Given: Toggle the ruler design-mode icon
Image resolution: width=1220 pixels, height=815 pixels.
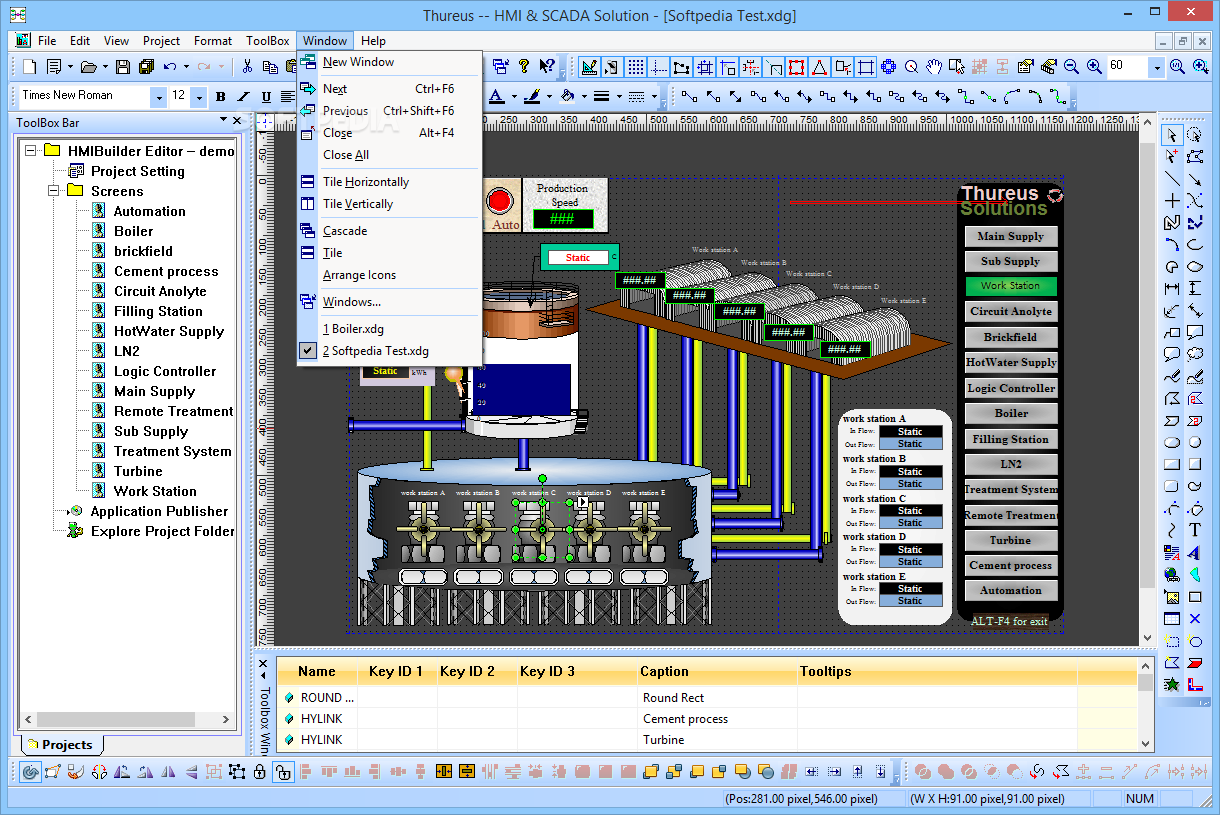Looking at the screenshot, I should click(589, 67).
